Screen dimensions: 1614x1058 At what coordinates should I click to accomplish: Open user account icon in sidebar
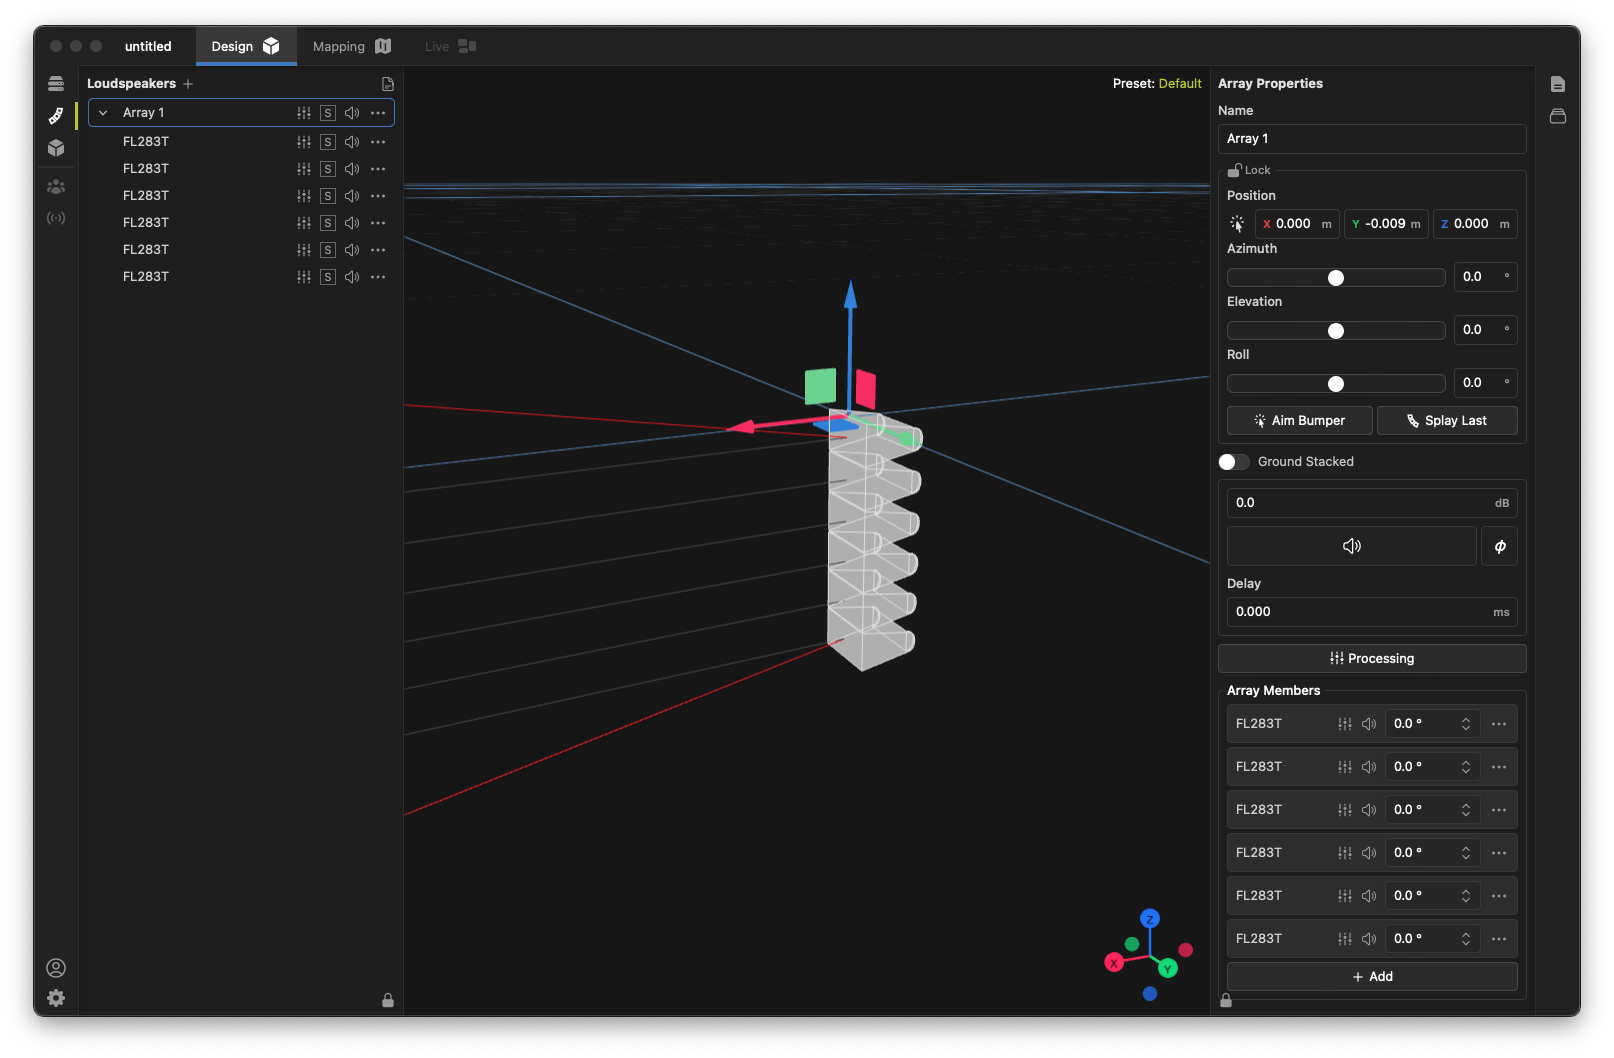(56, 967)
